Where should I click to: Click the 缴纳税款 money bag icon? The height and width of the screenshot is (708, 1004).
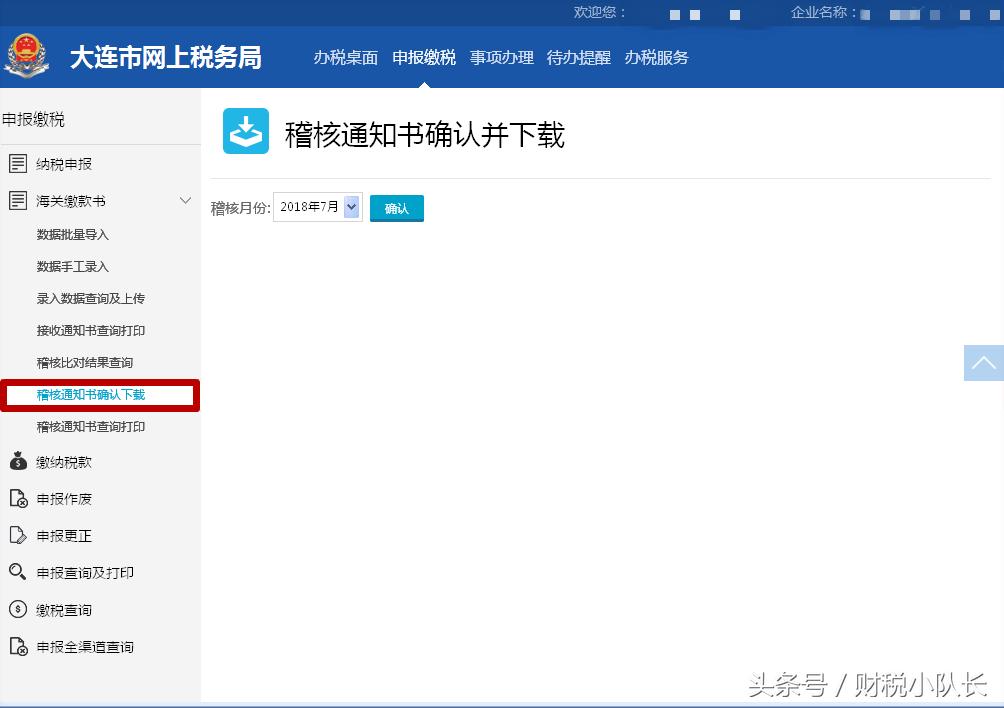[17, 461]
